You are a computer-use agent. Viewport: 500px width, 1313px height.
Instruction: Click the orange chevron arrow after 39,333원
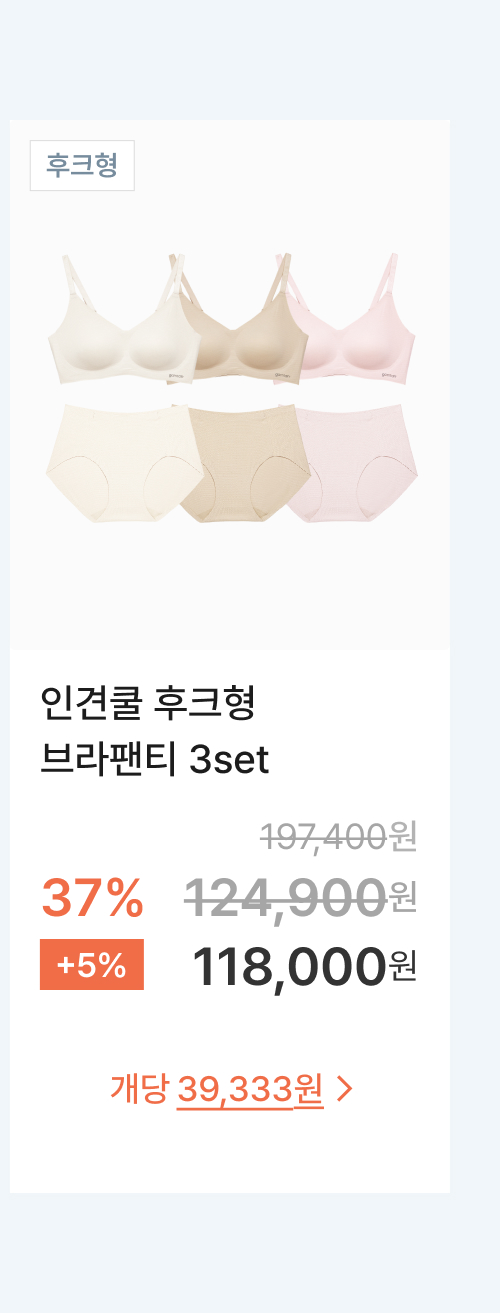(345, 1089)
